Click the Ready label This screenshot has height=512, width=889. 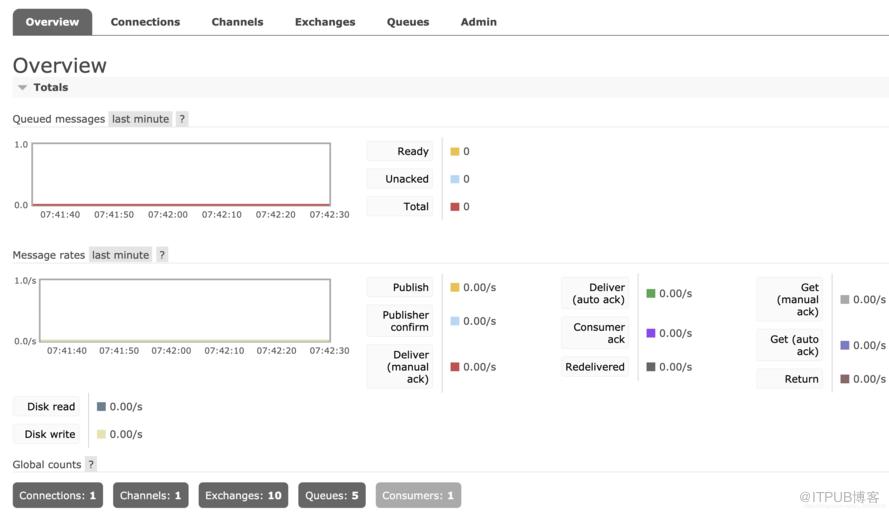click(400, 151)
